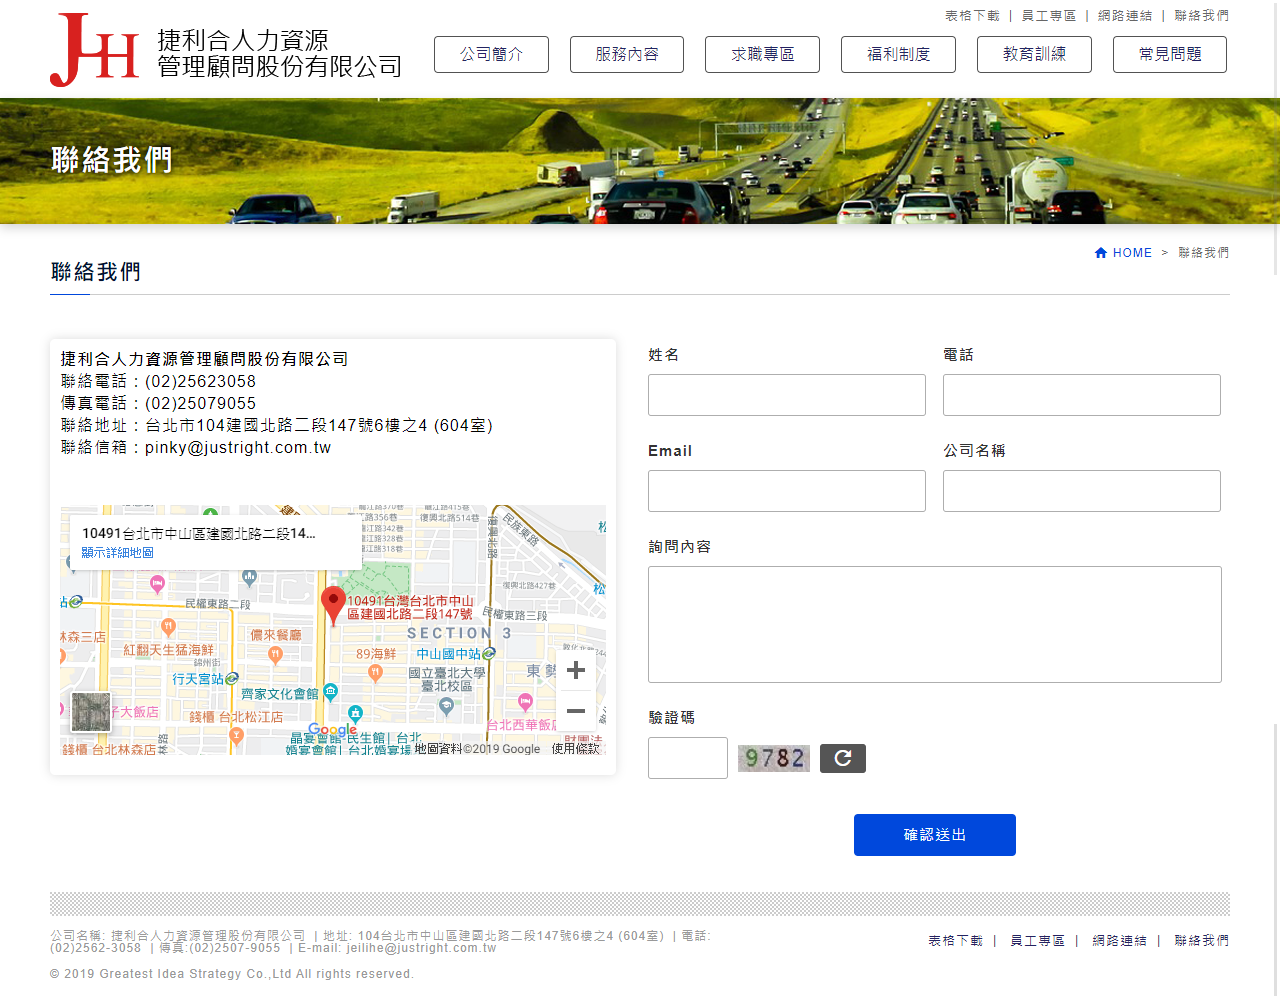Focus the Email input field

(787, 491)
